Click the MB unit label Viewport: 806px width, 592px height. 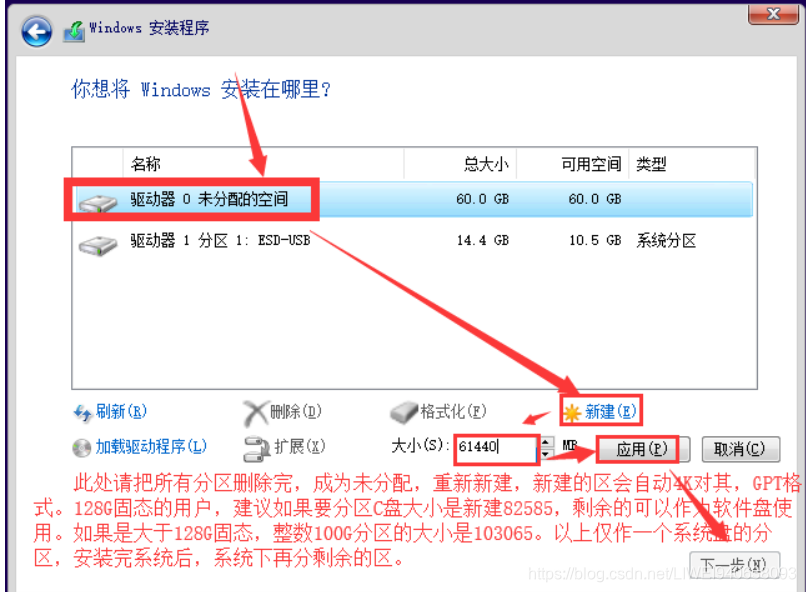click(570, 445)
